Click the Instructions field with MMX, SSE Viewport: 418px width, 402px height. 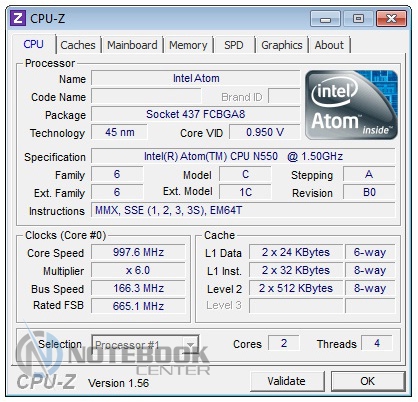click(243, 210)
